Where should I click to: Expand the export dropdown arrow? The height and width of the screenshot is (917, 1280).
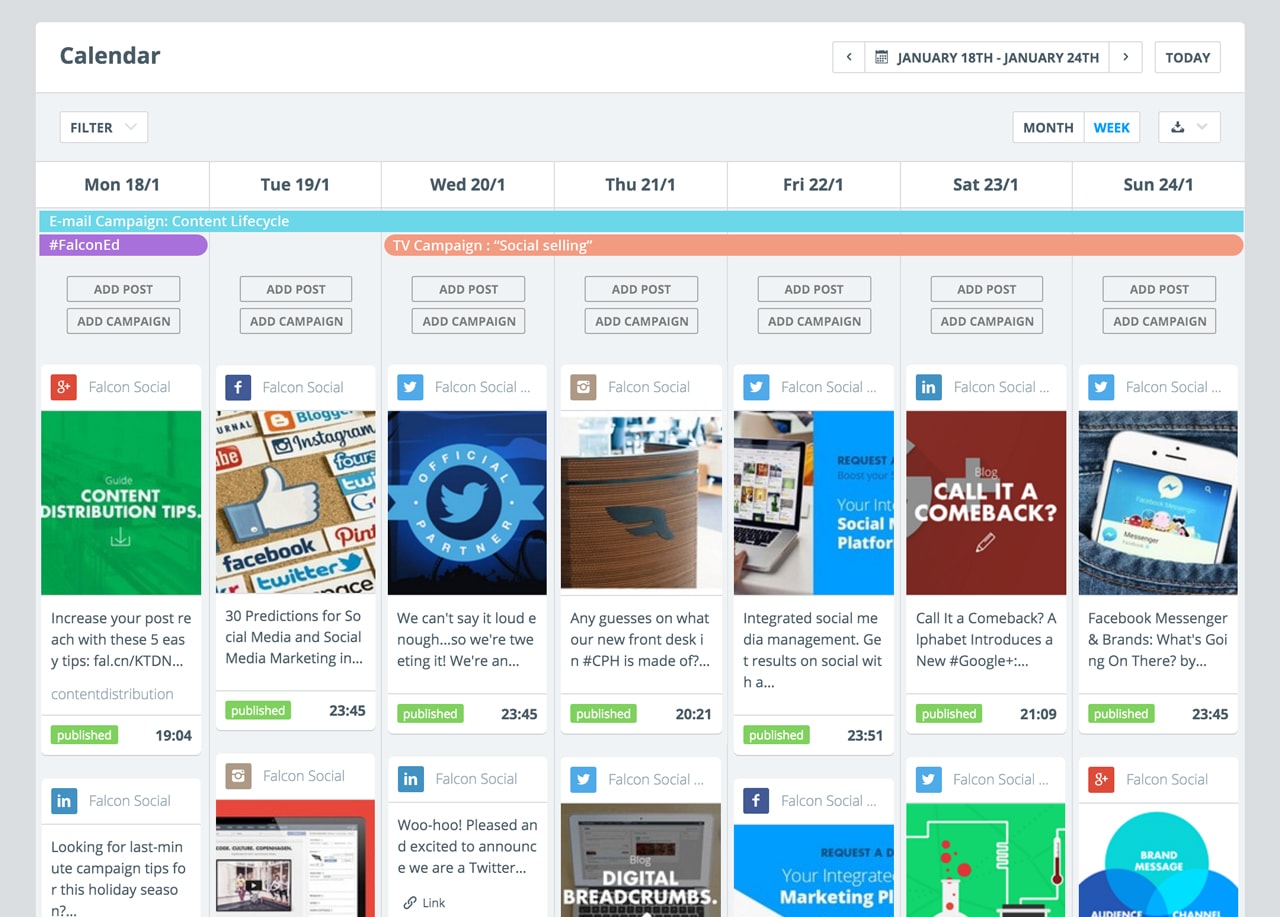[1202, 127]
